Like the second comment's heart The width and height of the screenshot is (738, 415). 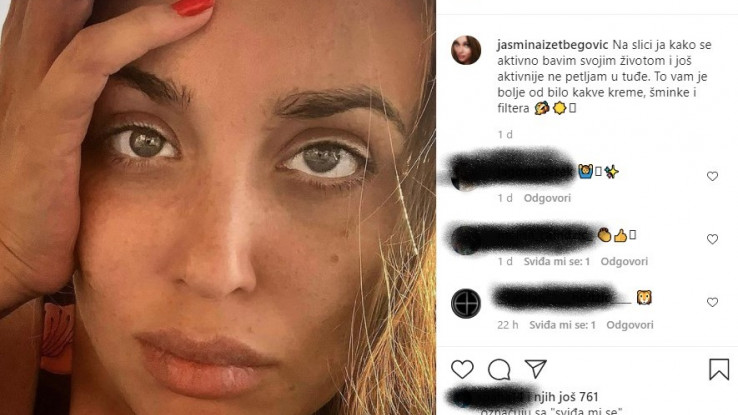point(712,239)
